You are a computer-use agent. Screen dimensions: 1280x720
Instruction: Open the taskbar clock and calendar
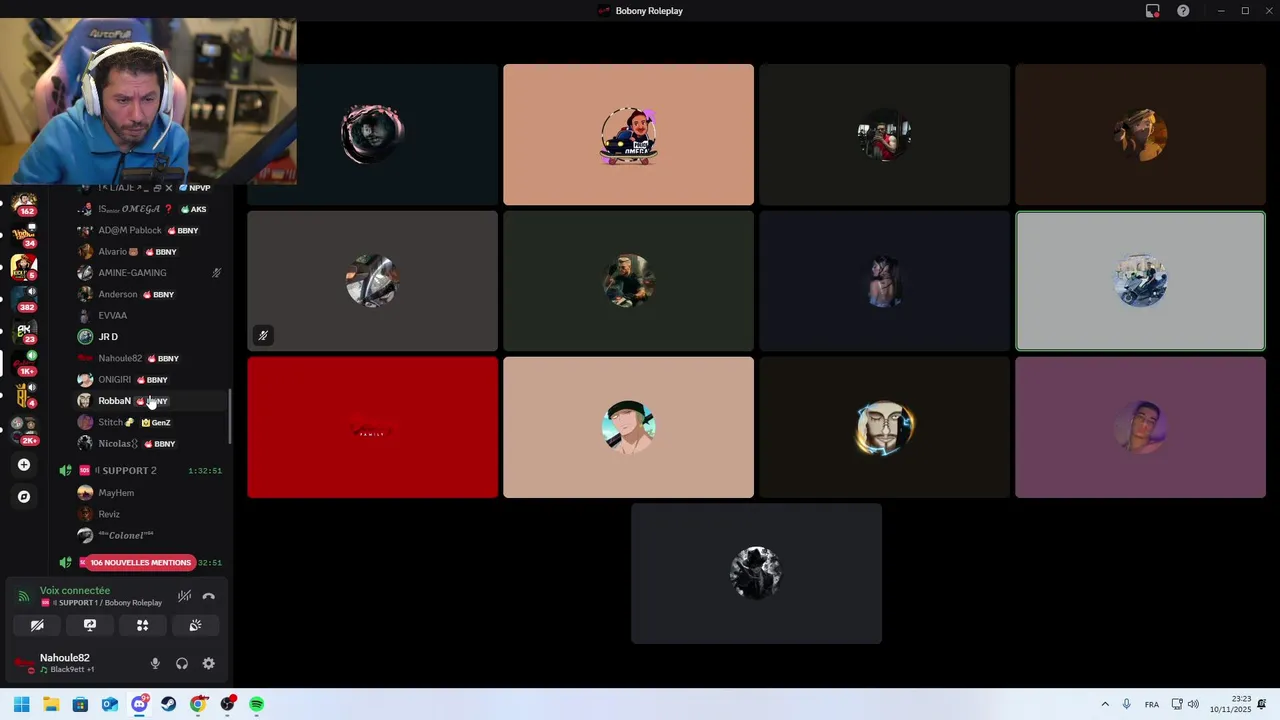(x=1230, y=704)
